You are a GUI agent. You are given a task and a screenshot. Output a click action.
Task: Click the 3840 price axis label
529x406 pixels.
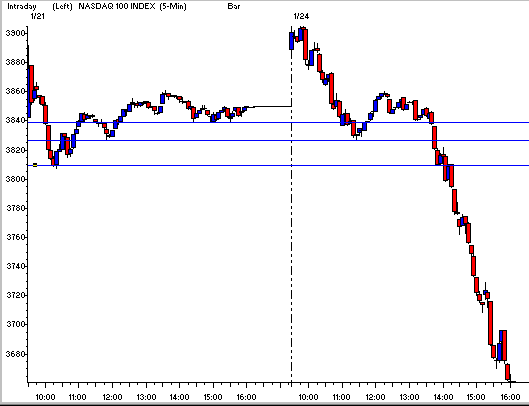coord(15,120)
